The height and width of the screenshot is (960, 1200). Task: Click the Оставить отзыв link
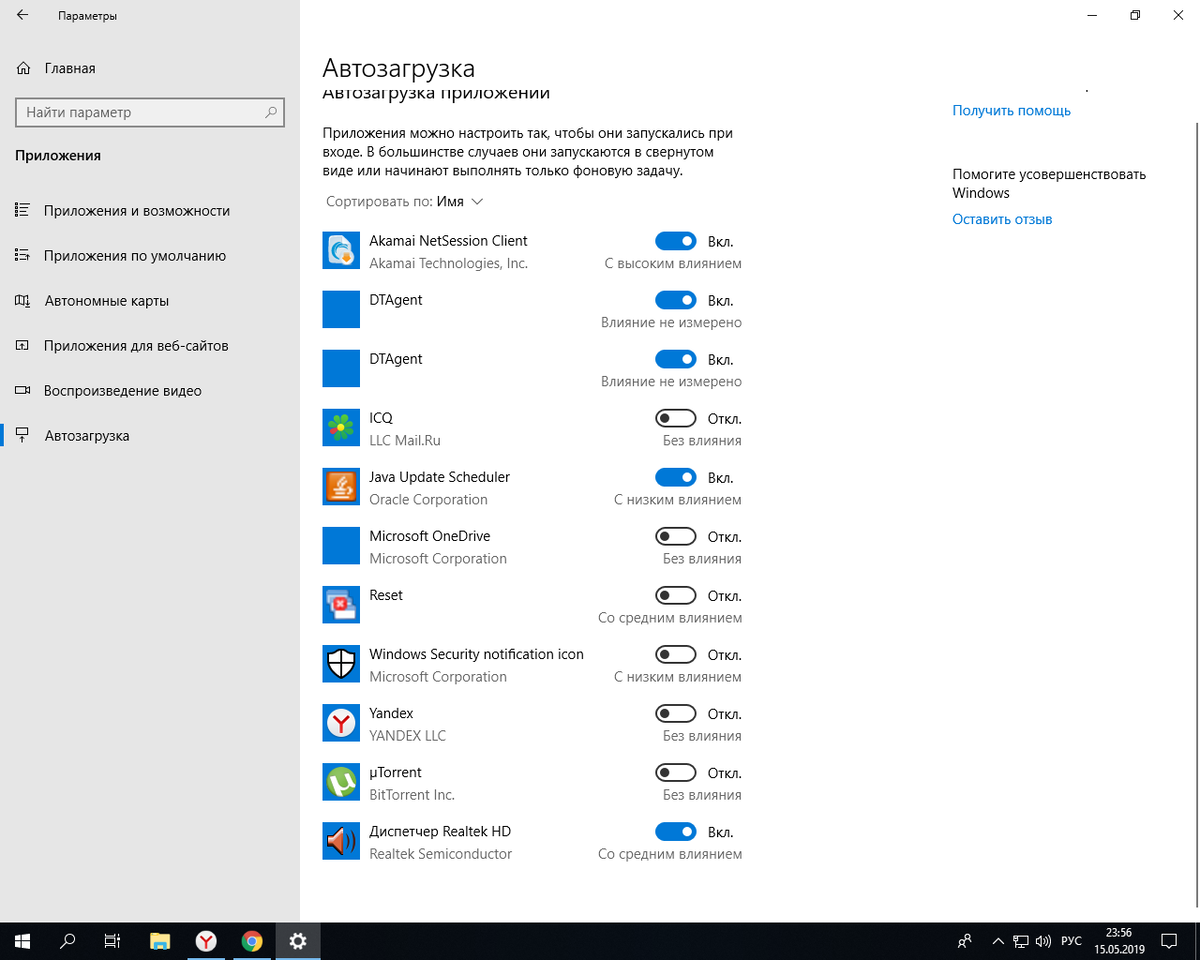click(x=1002, y=219)
